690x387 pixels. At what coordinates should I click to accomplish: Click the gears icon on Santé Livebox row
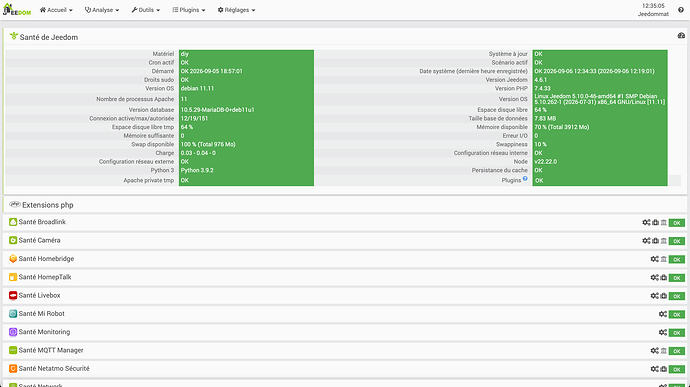point(654,296)
